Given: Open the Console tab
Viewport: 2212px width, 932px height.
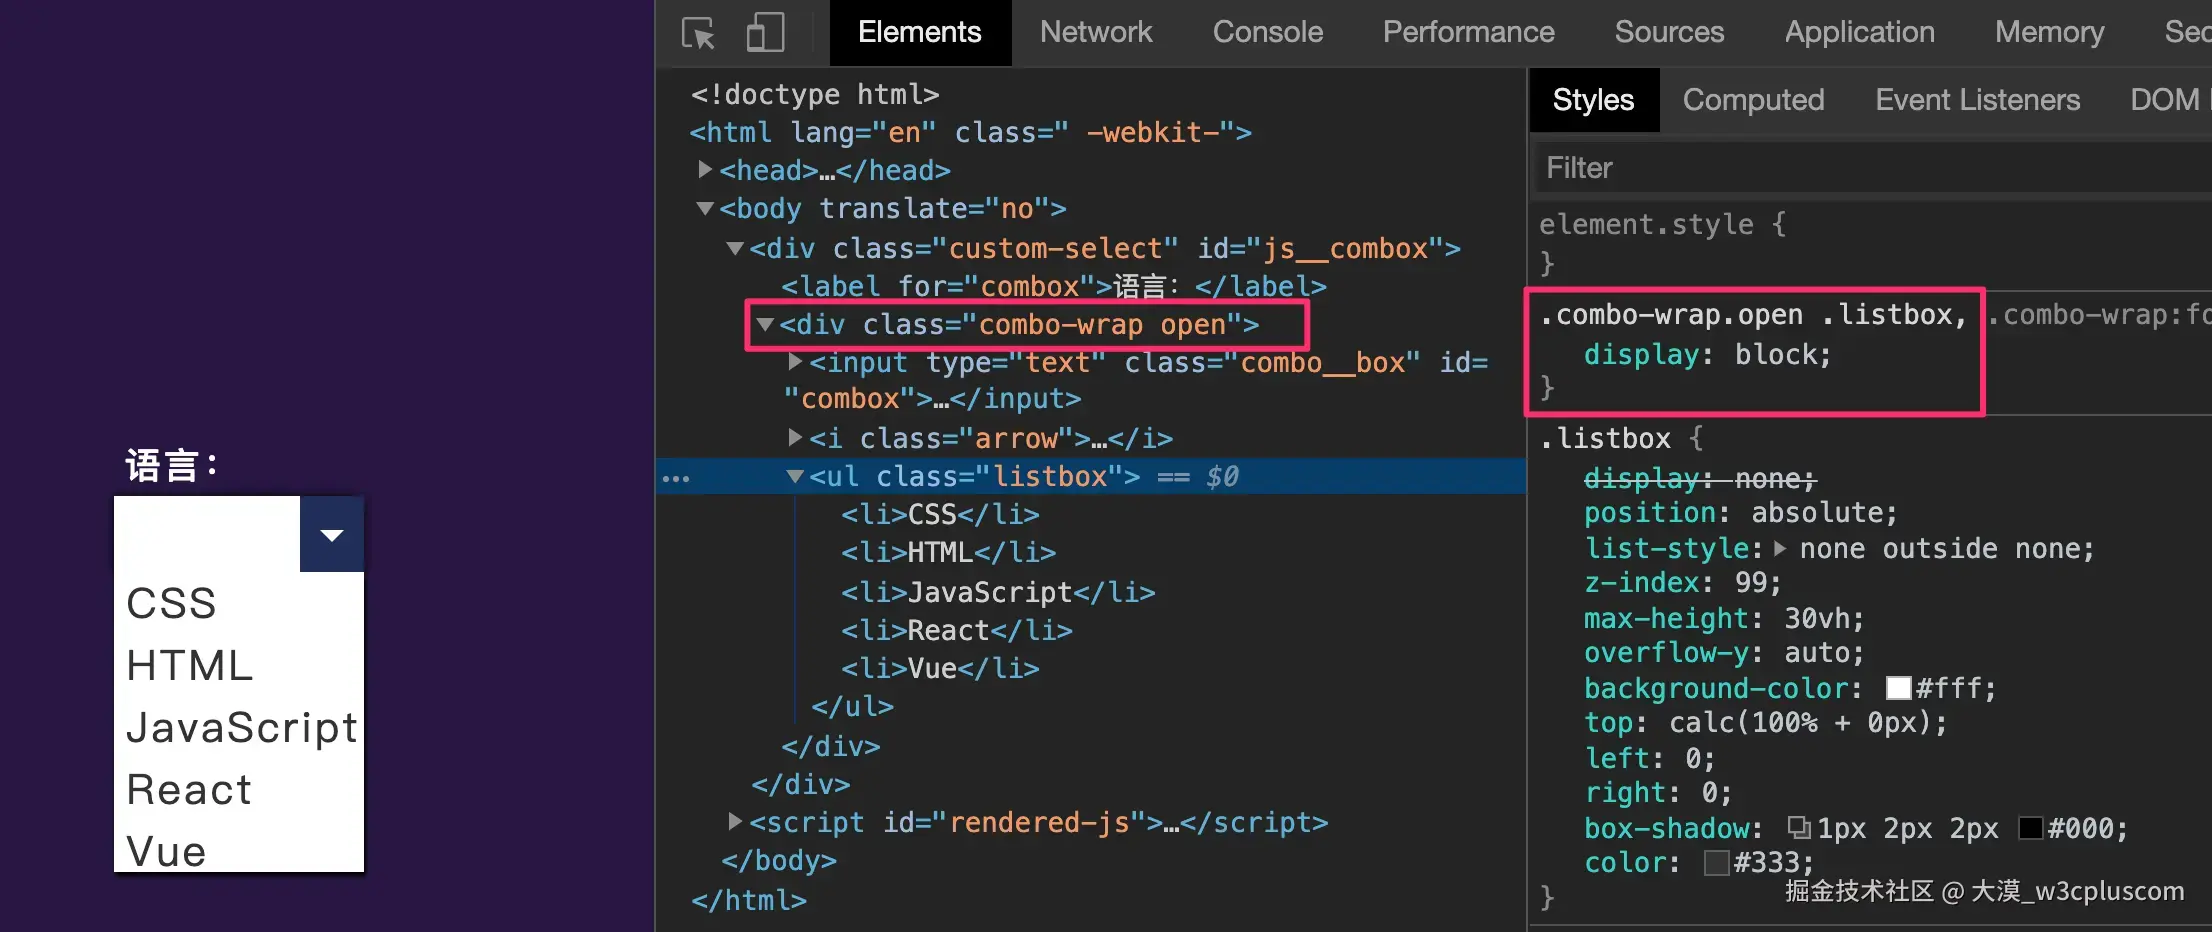Looking at the screenshot, I should click(1267, 32).
